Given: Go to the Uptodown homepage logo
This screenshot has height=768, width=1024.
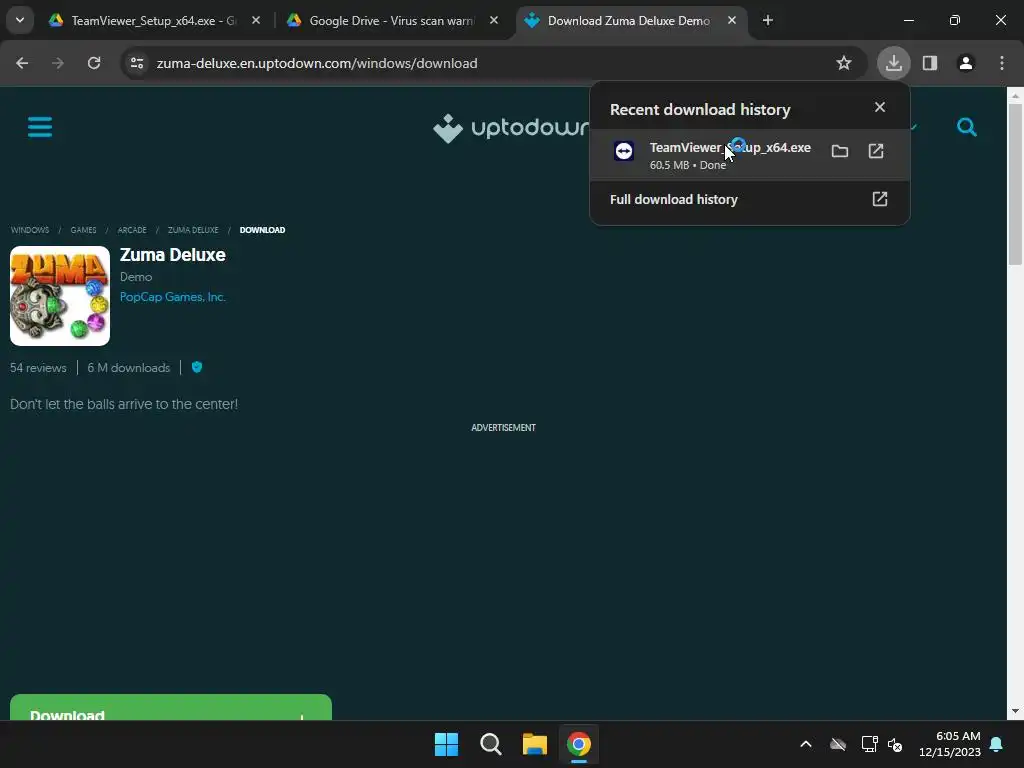Looking at the screenshot, I should [x=511, y=128].
